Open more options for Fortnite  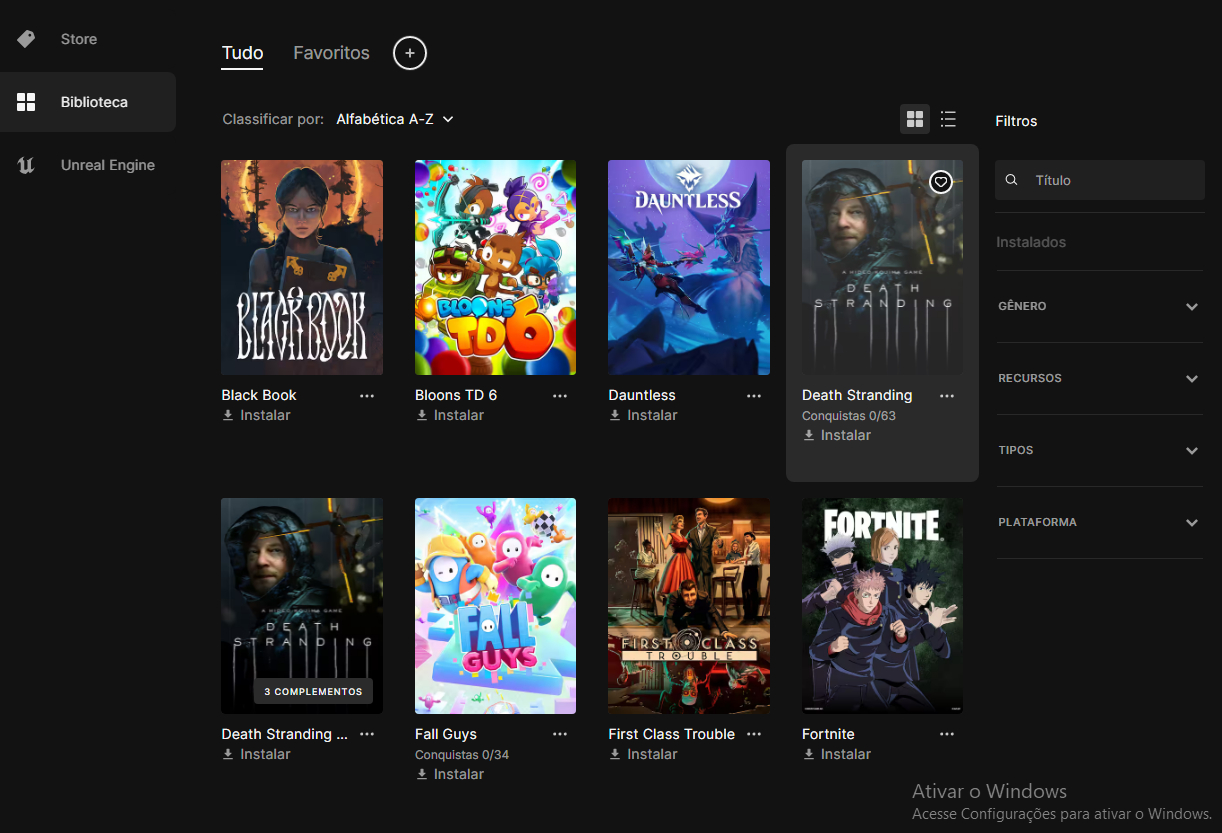point(947,734)
